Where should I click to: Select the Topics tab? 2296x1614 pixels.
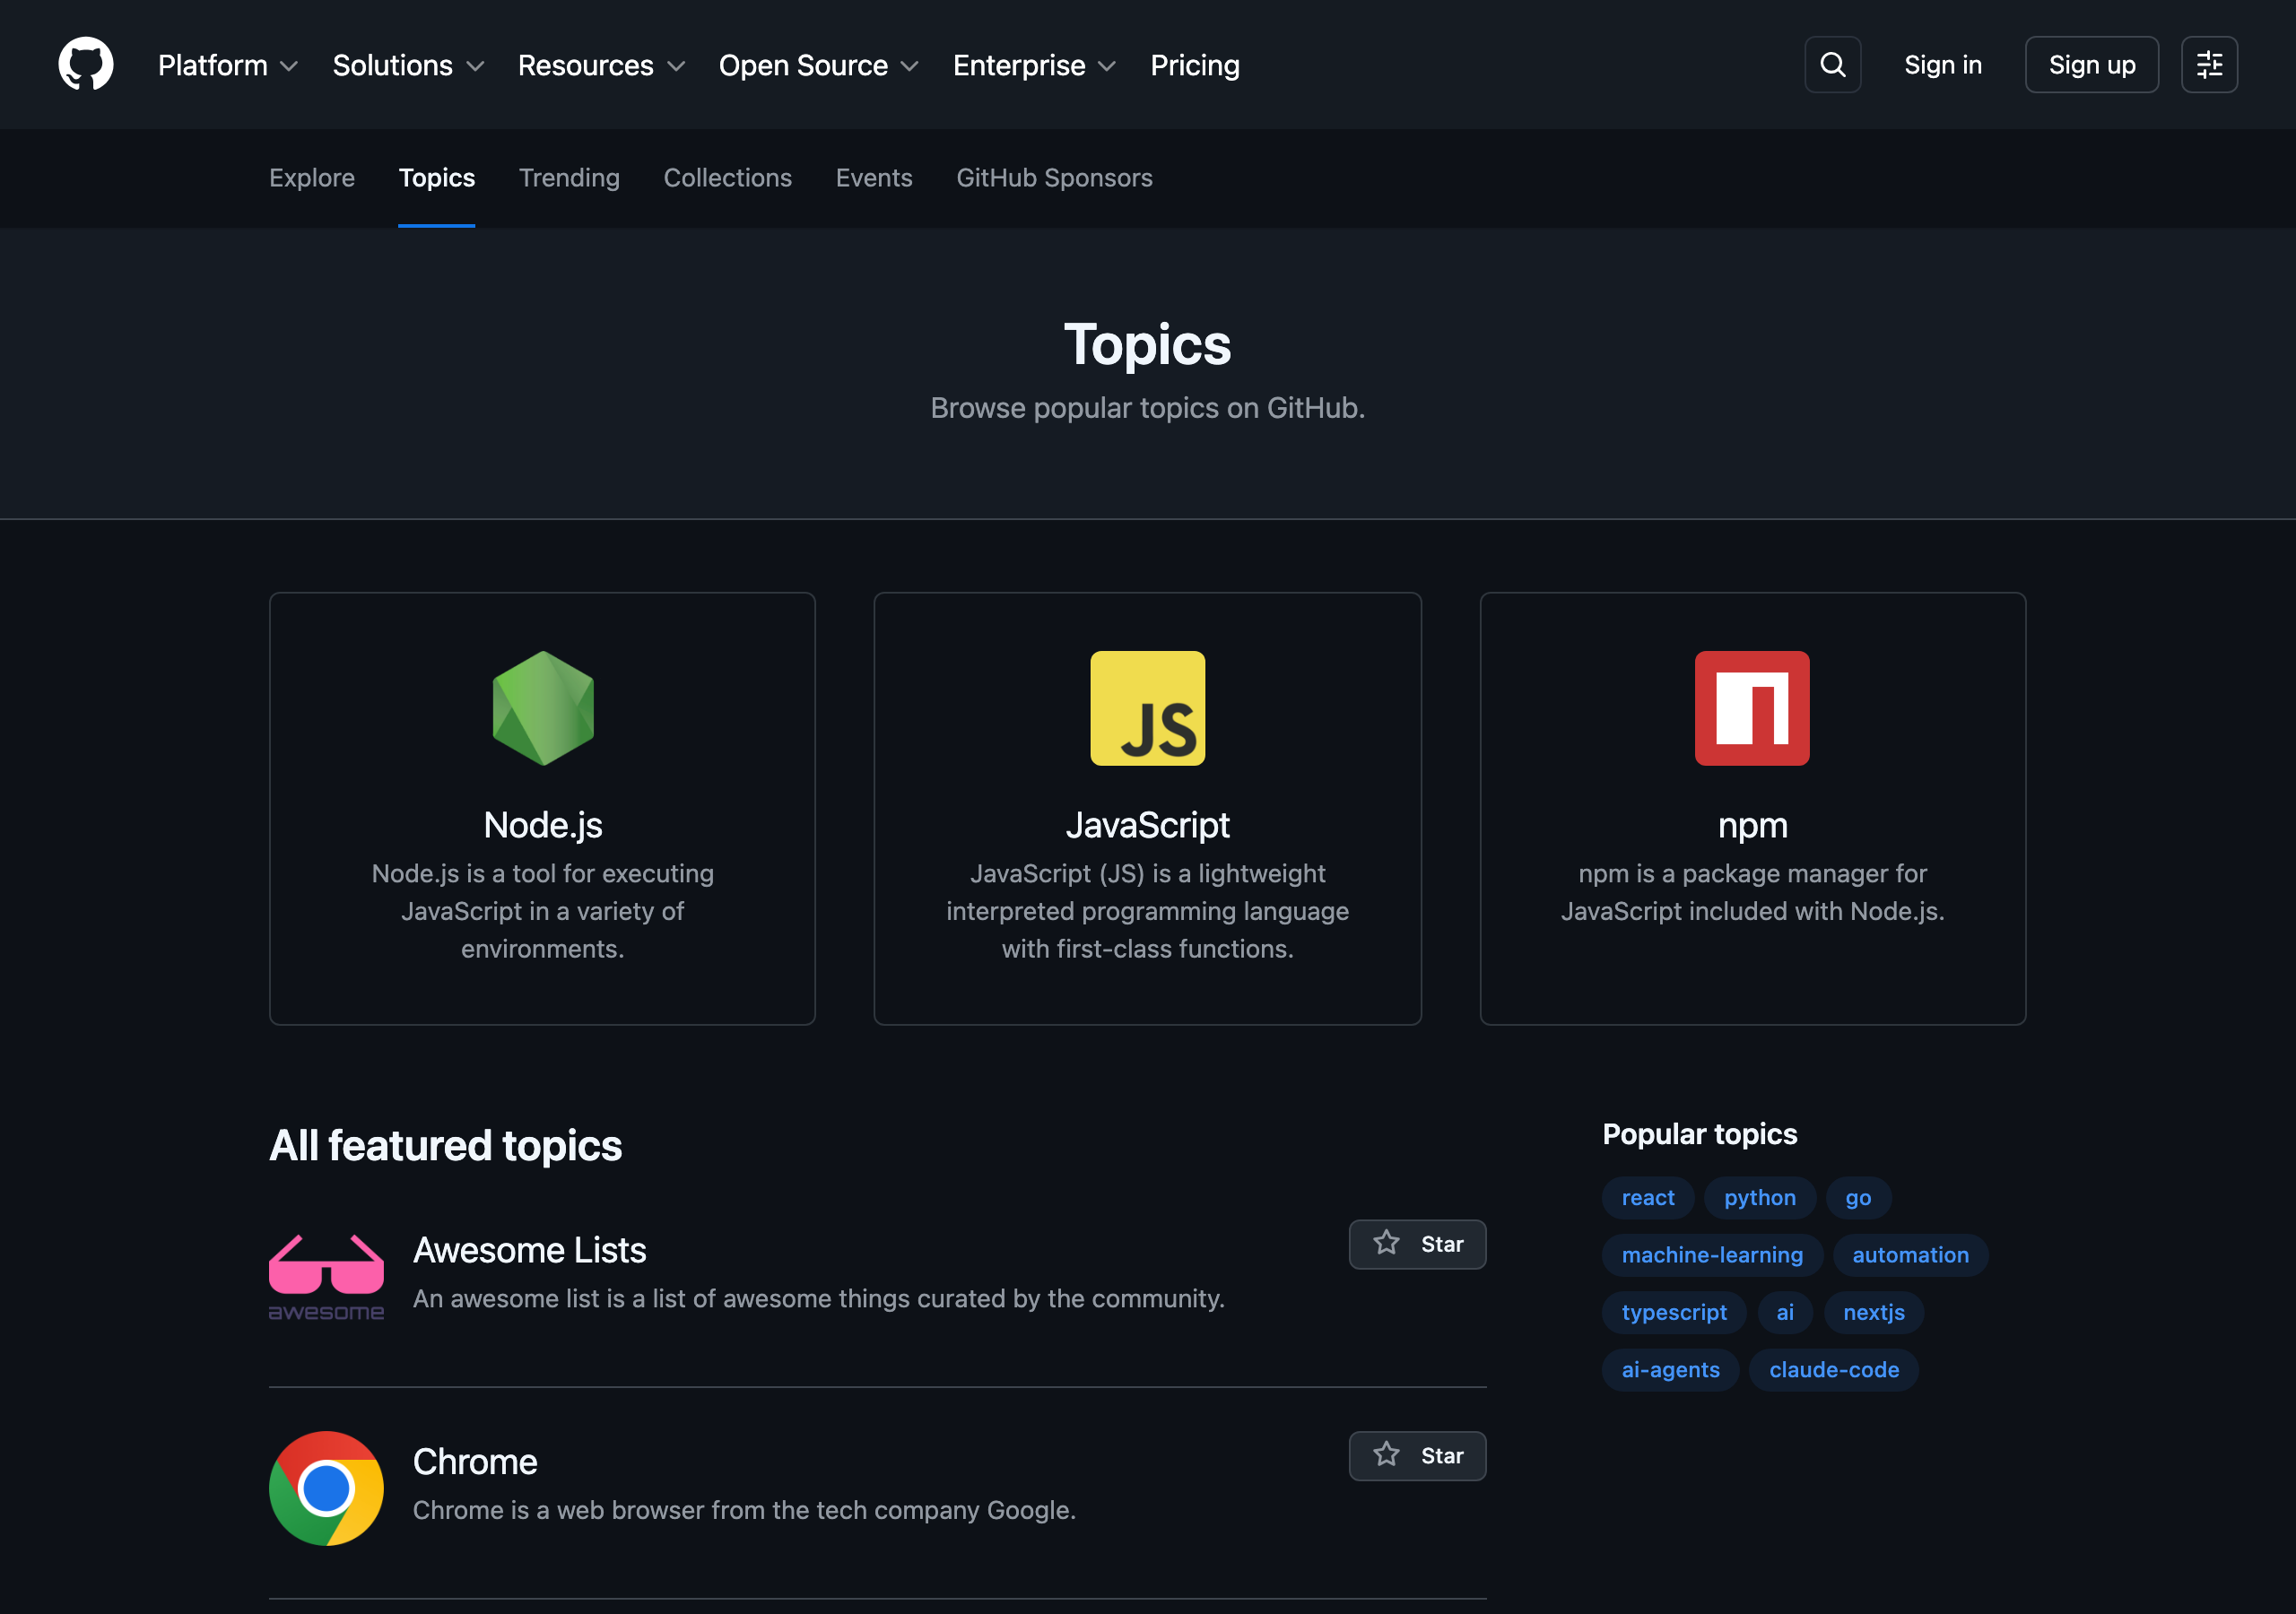[x=437, y=178]
